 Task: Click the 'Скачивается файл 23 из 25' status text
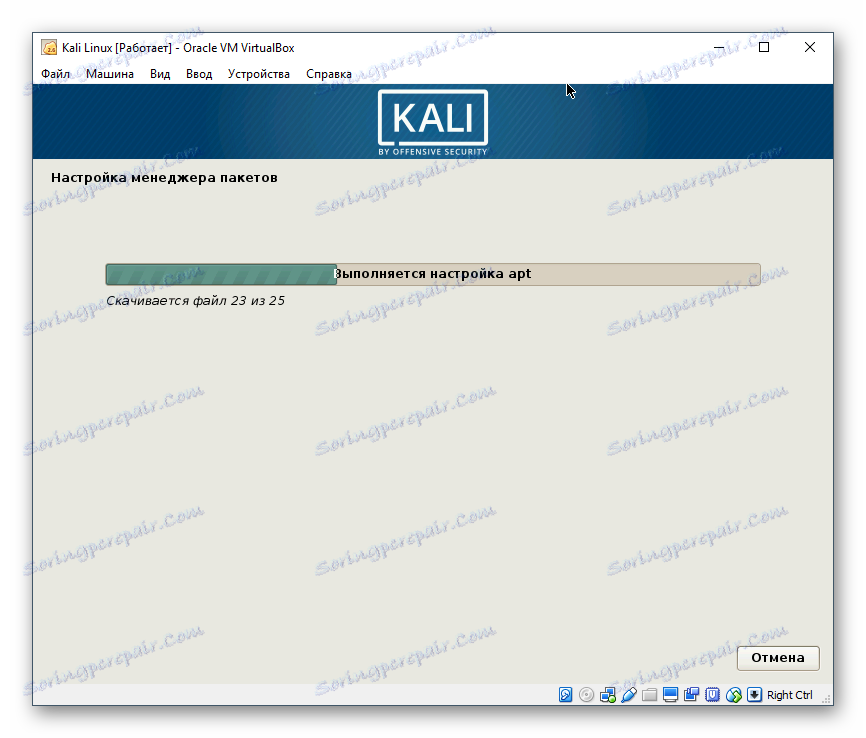coord(196,301)
